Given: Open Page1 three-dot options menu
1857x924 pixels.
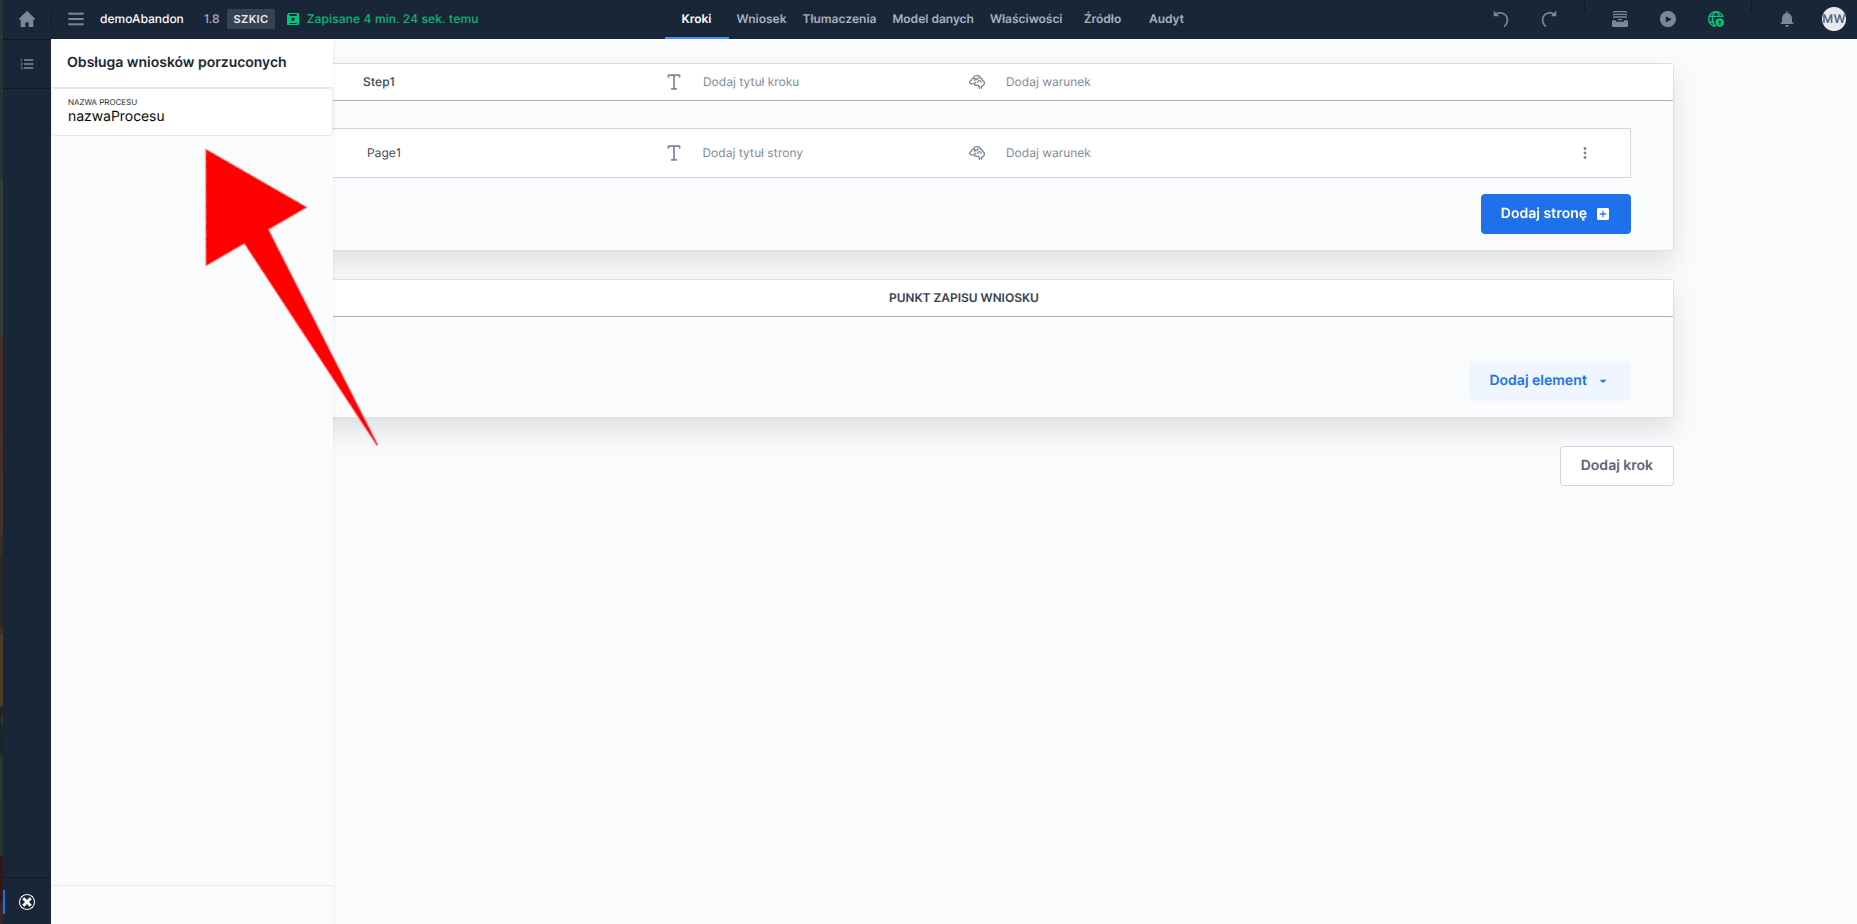Looking at the screenshot, I should coord(1584,153).
